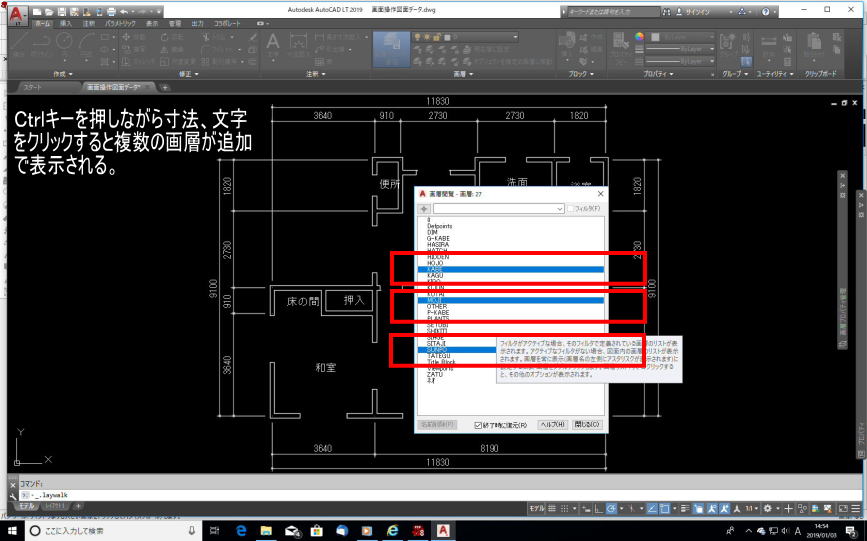Open the Windows notification center icon
The height and width of the screenshot is (541, 867).
click(x=851, y=530)
